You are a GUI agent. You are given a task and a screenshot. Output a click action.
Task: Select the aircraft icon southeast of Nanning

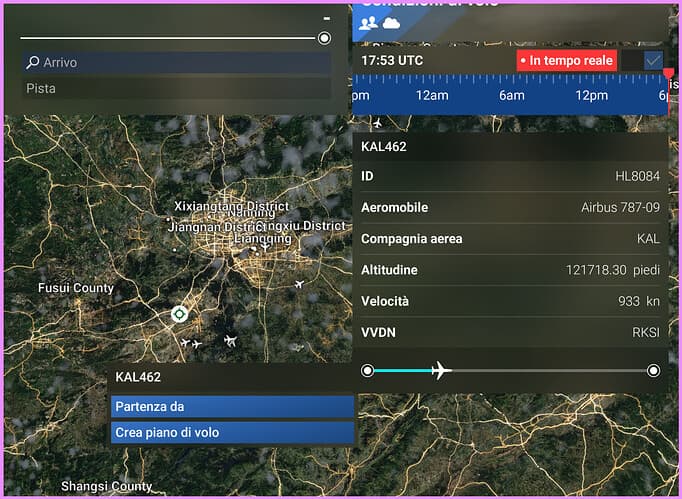coord(299,286)
